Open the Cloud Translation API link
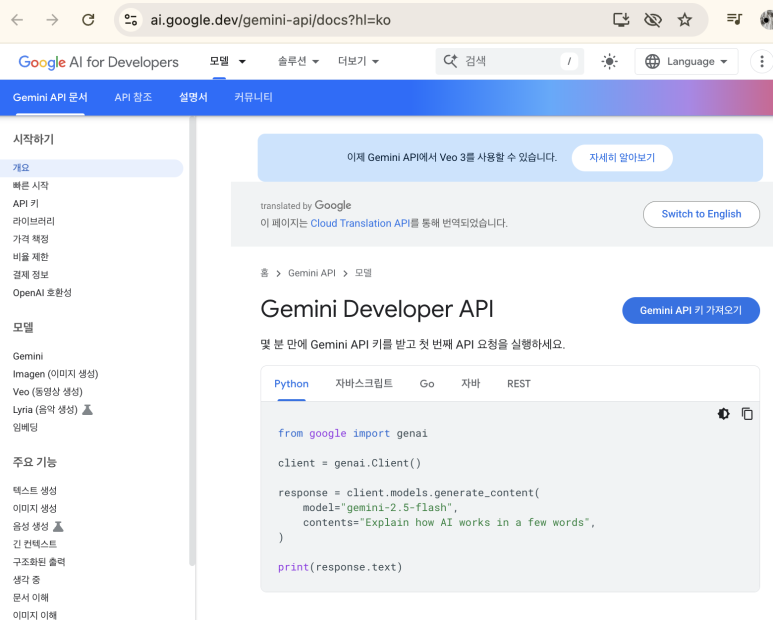 tap(360, 223)
